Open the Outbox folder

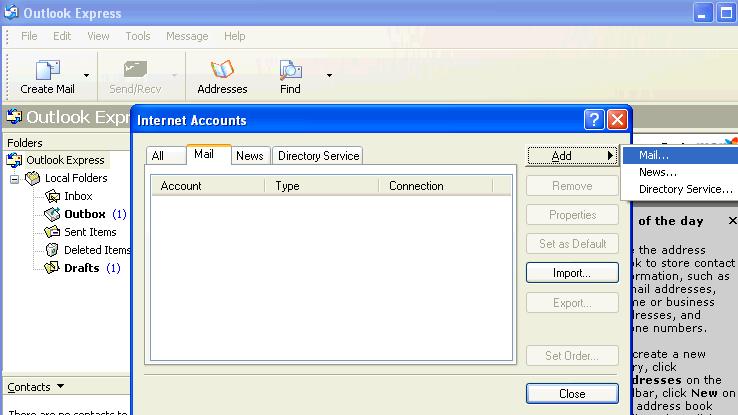(85, 214)
